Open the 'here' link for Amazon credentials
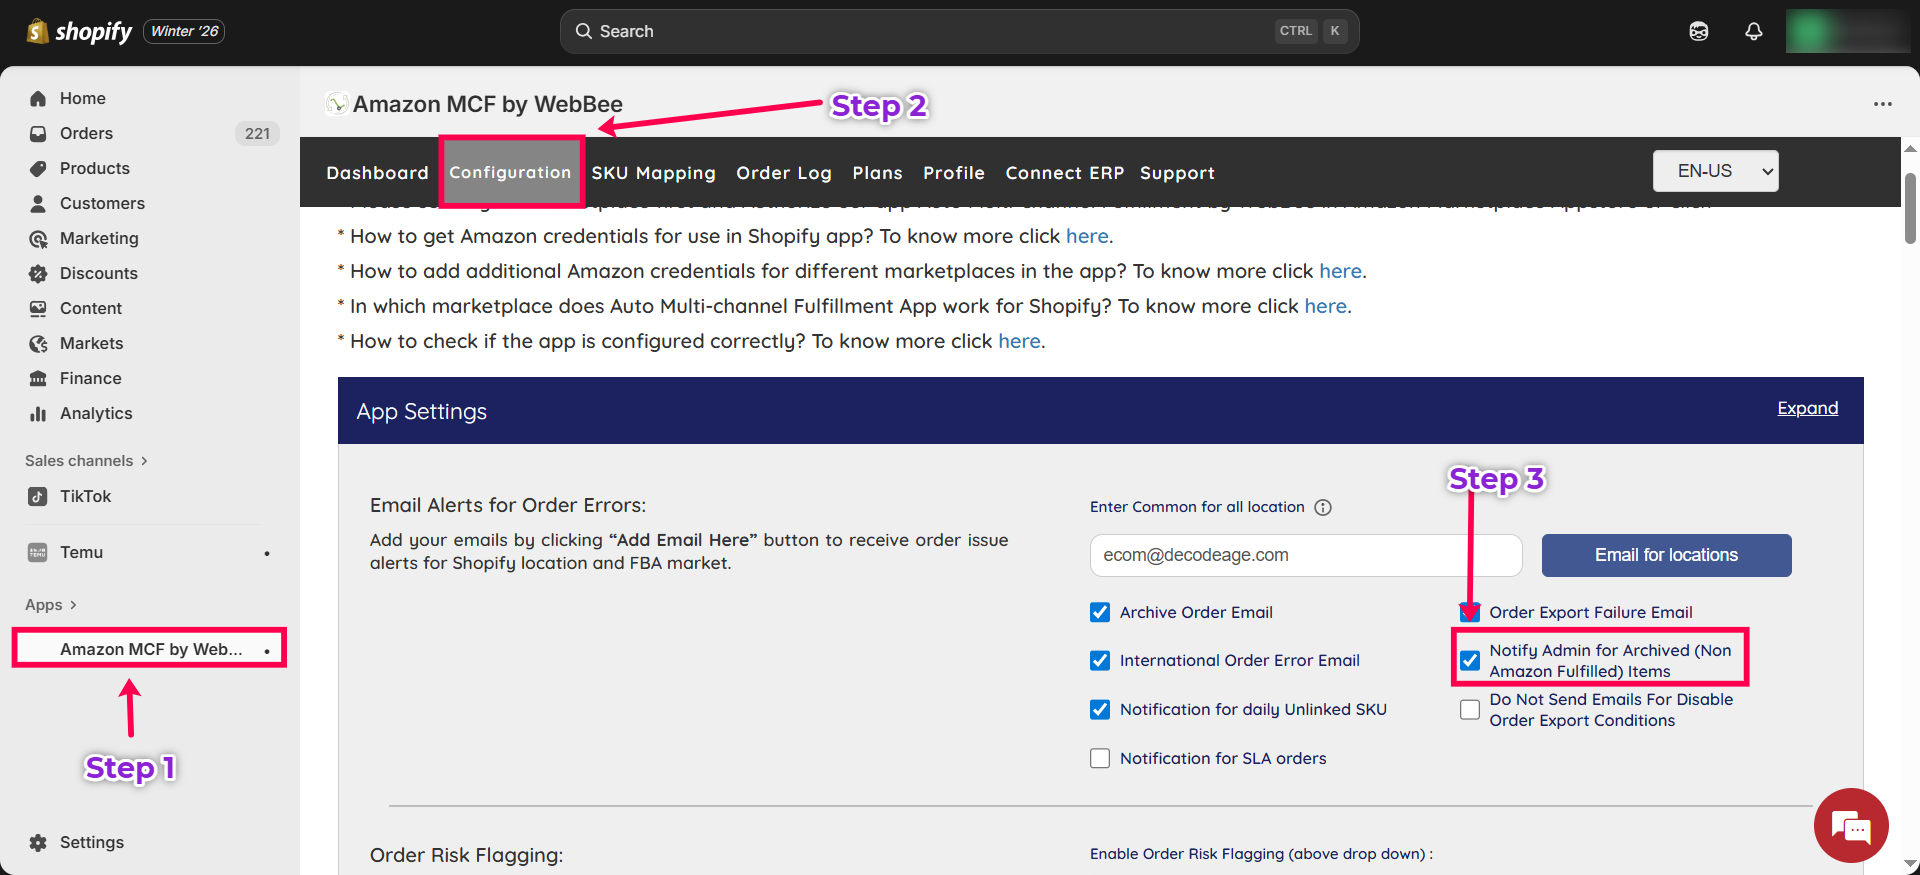This screenshot has width=1920, height=875. [1087, 236]
